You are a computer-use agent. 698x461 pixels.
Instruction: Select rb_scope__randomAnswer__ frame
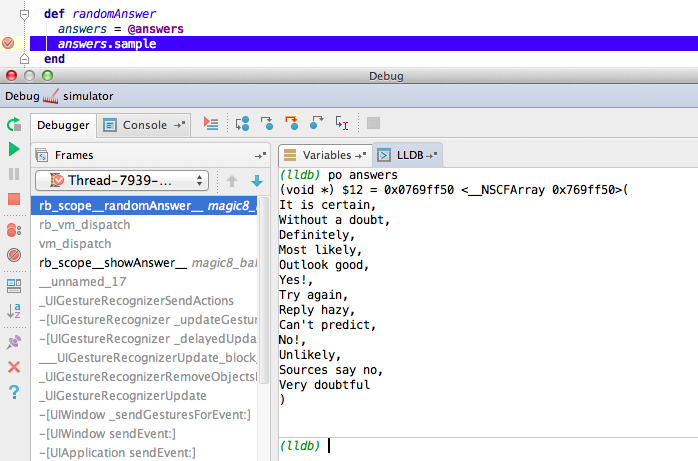tap(144, 206)
